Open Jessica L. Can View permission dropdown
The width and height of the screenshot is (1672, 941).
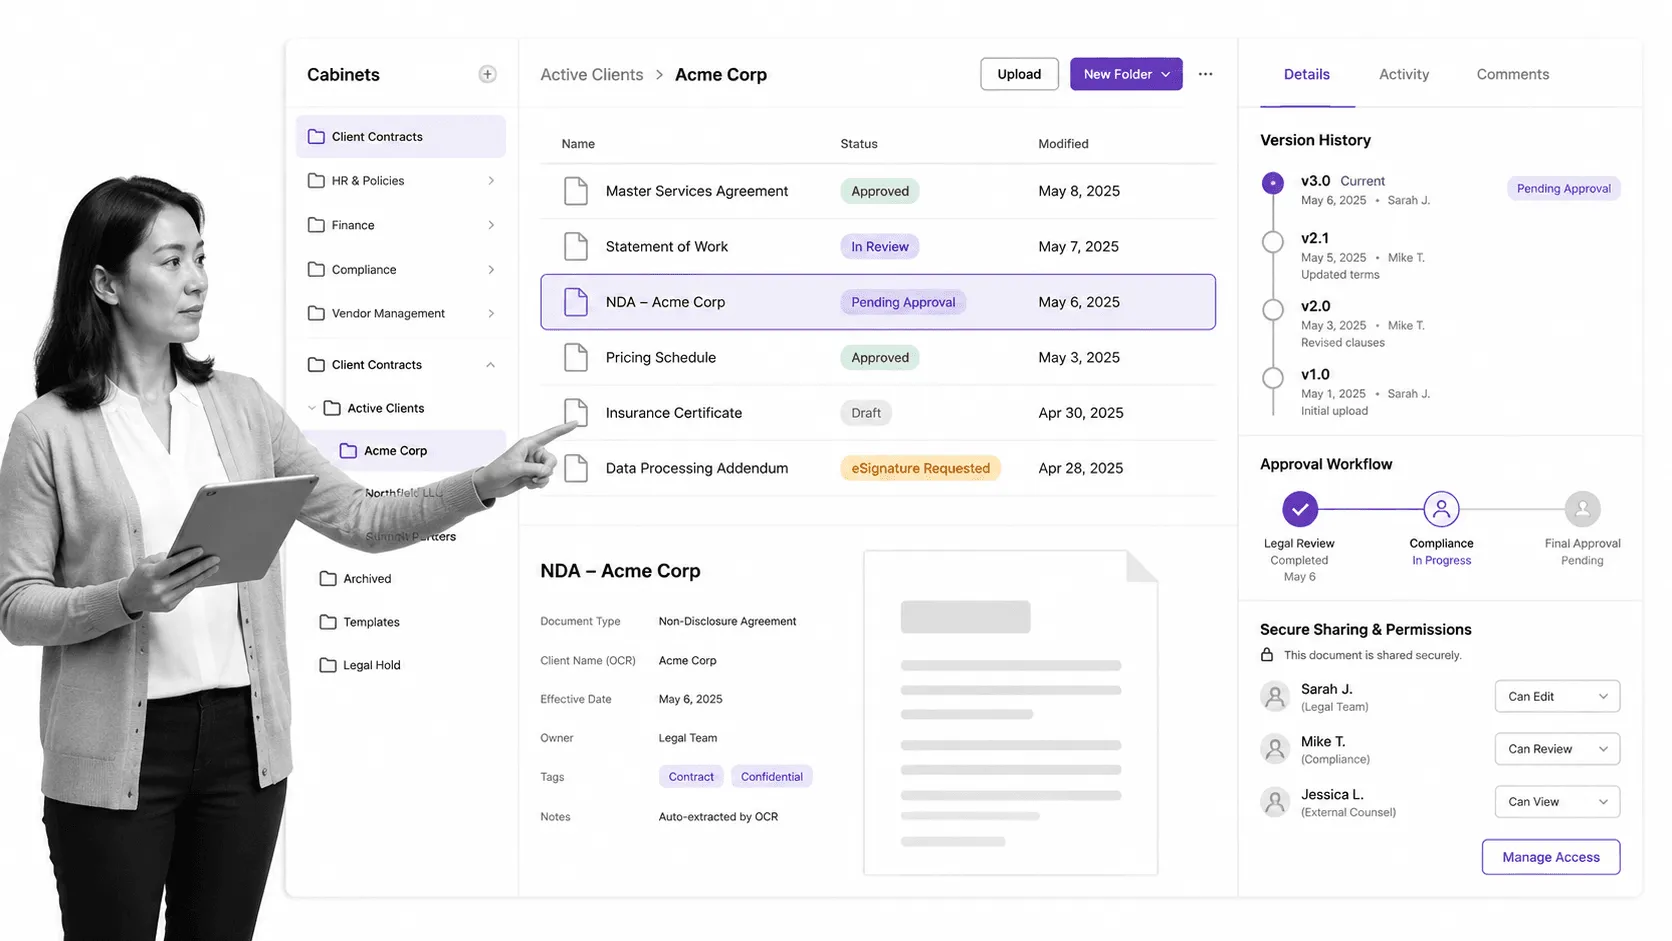pos(1557,802)
